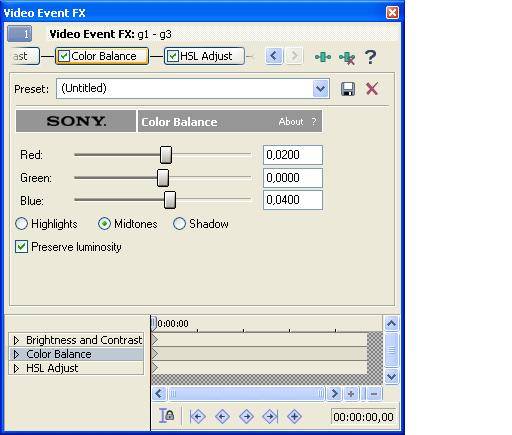Screen dimensions: 512x435
Task: Enable Preserve luminosity checkbox
Action: pos(21,247)
